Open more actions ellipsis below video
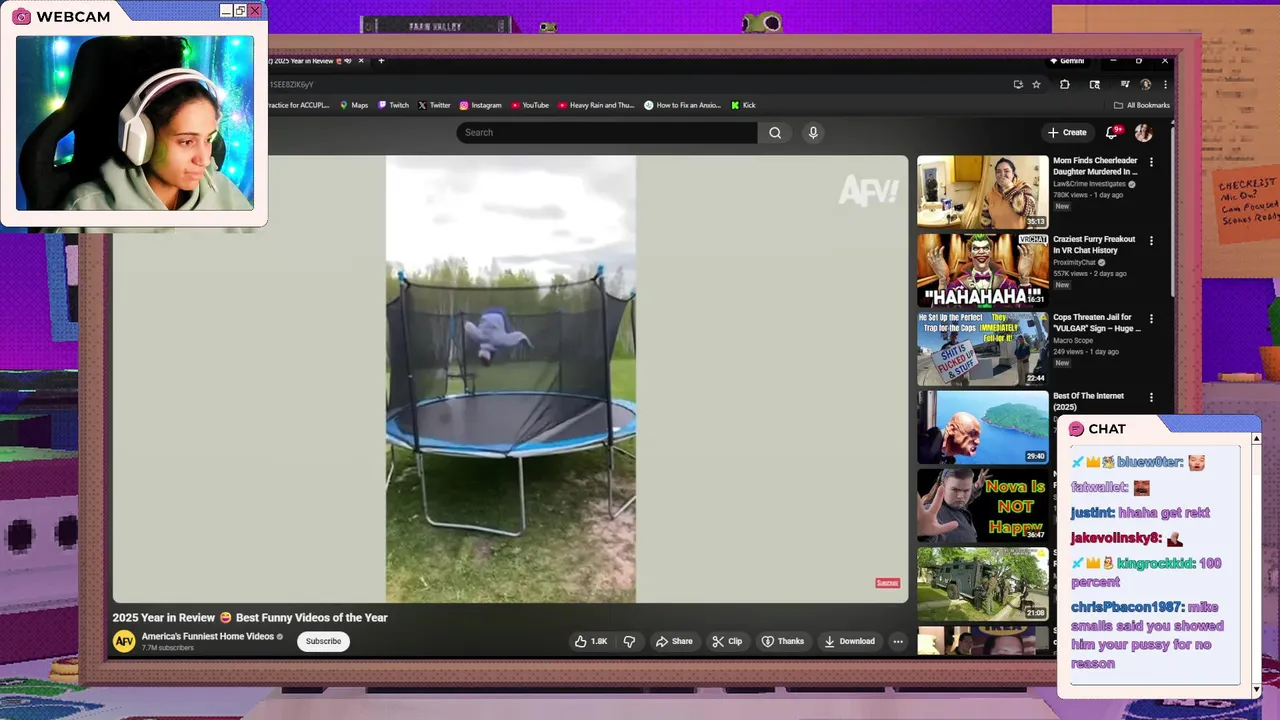 click(x=898, y=641)
